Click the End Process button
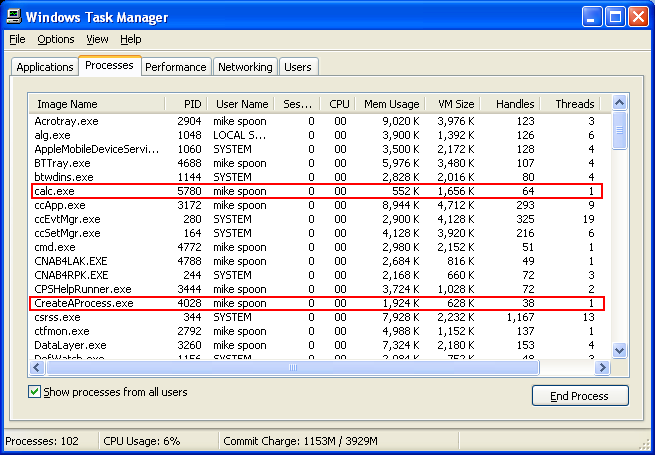This screenshot has height=455, width=655. pos(580,396)
